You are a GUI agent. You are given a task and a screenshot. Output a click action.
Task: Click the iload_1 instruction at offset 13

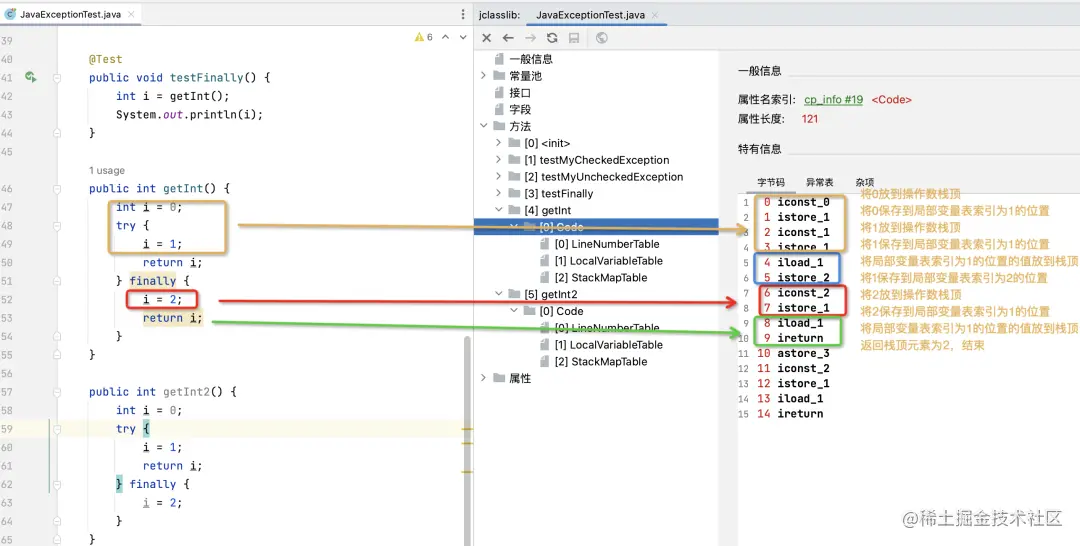coord(800,399)
